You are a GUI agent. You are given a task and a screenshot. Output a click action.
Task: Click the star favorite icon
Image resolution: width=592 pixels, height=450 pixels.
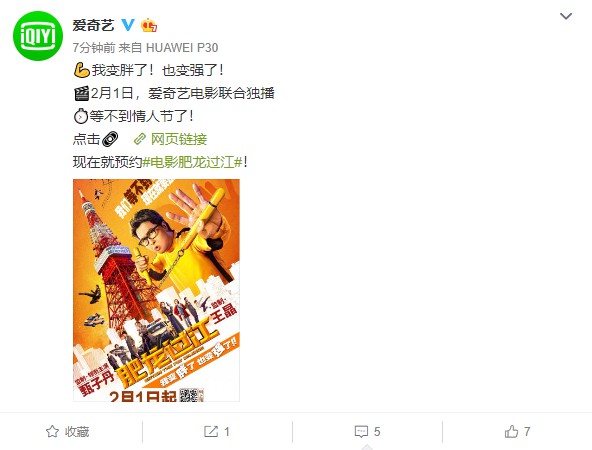point(52,432)
